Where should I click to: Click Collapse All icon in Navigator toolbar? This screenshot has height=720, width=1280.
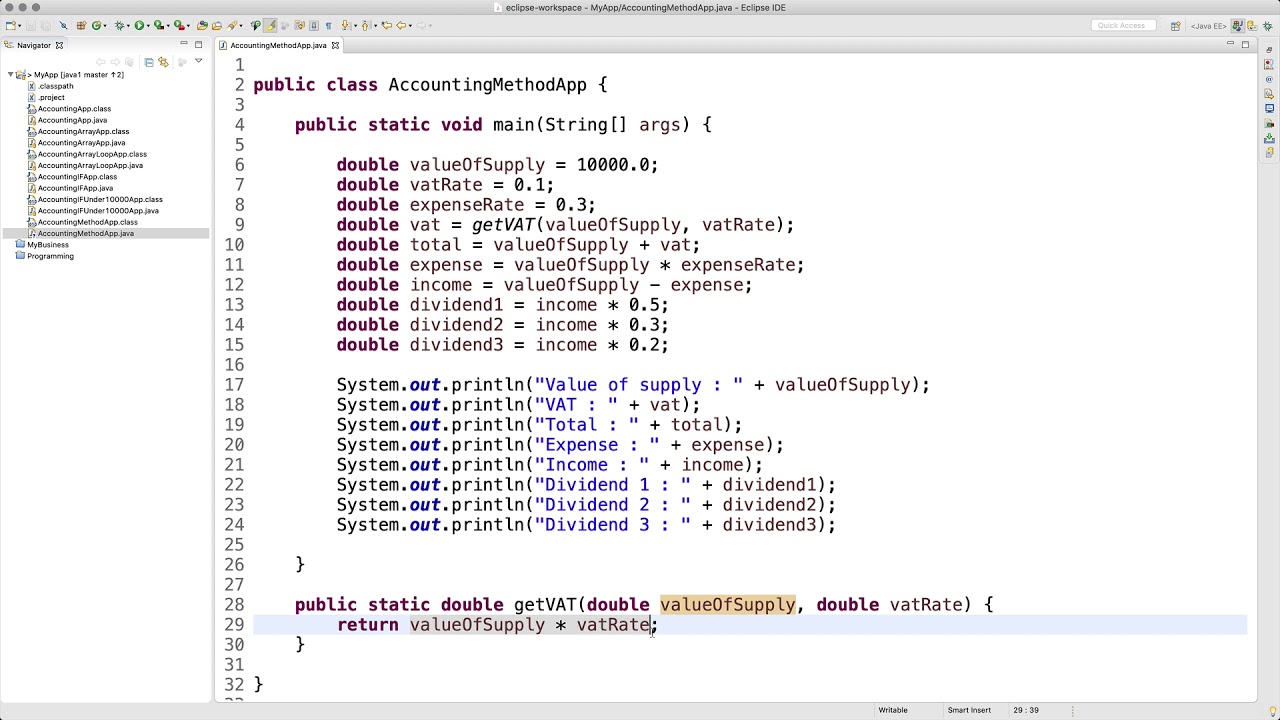[x=149, y=62]
